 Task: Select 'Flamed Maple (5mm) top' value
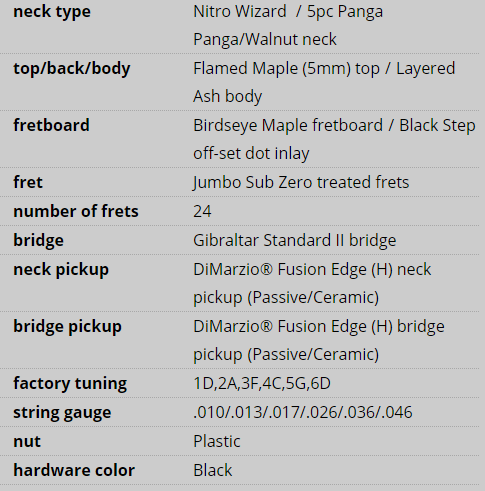coord(286,69)
